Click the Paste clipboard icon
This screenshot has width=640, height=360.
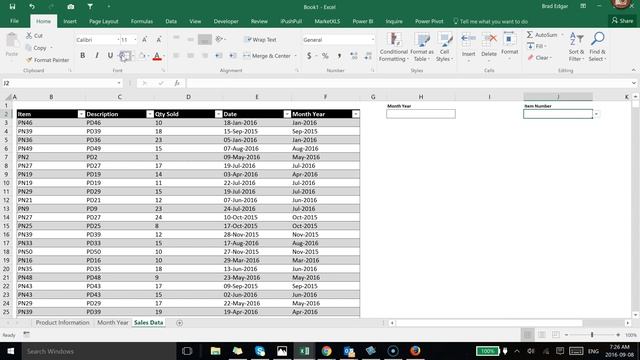click(x=12, y=41)
